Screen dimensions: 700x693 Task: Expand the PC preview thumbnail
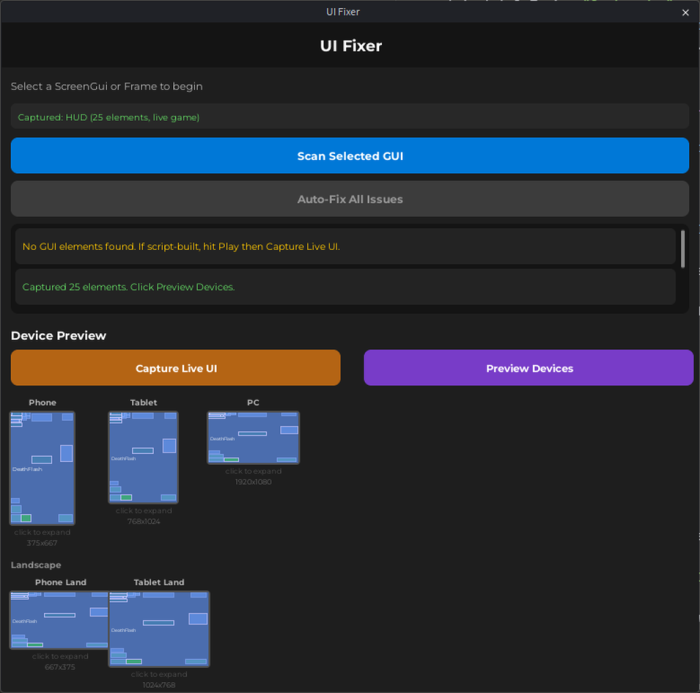click(253, 438)
